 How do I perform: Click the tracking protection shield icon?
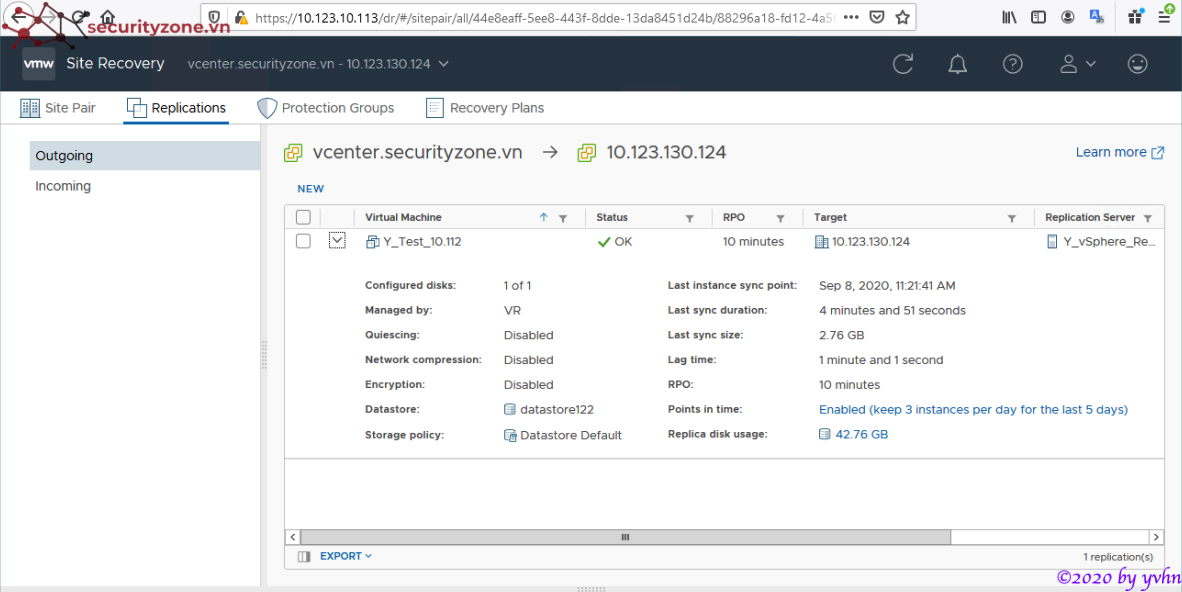[214, 17]
